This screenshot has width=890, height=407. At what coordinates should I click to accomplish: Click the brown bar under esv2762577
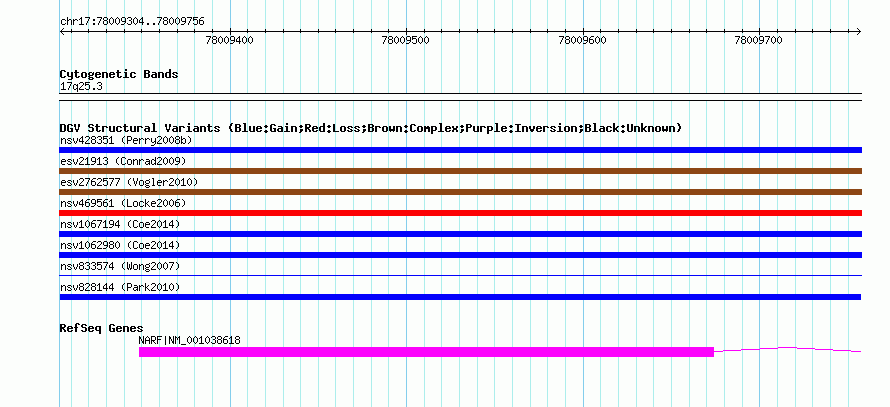460,192
